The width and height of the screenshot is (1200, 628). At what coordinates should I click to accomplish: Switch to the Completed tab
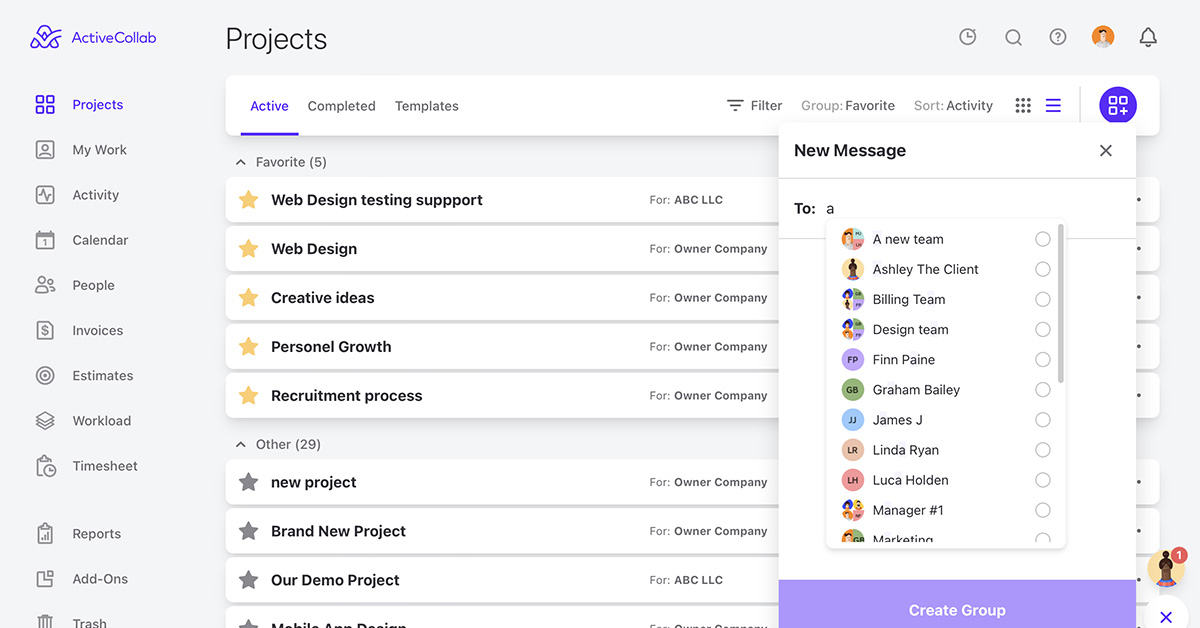point(341,105)
